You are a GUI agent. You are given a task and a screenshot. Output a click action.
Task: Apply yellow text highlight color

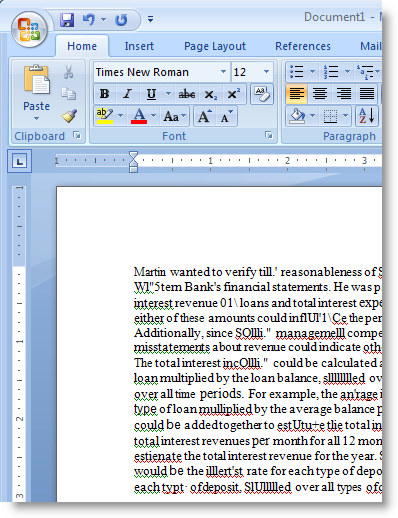pyautogui.click(x=105, y=116)
